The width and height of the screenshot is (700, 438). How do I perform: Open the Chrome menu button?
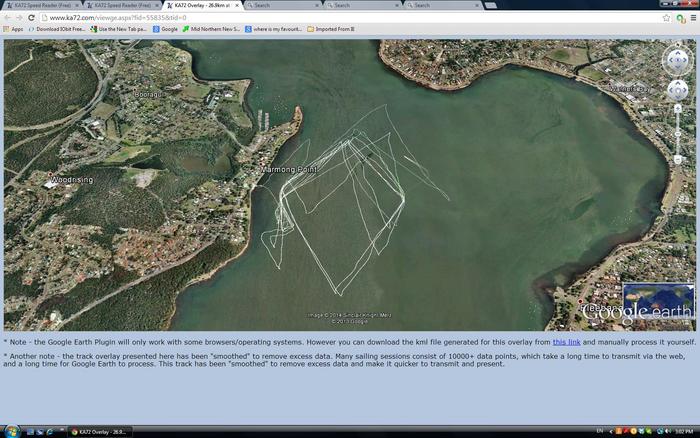pos(691,17)
